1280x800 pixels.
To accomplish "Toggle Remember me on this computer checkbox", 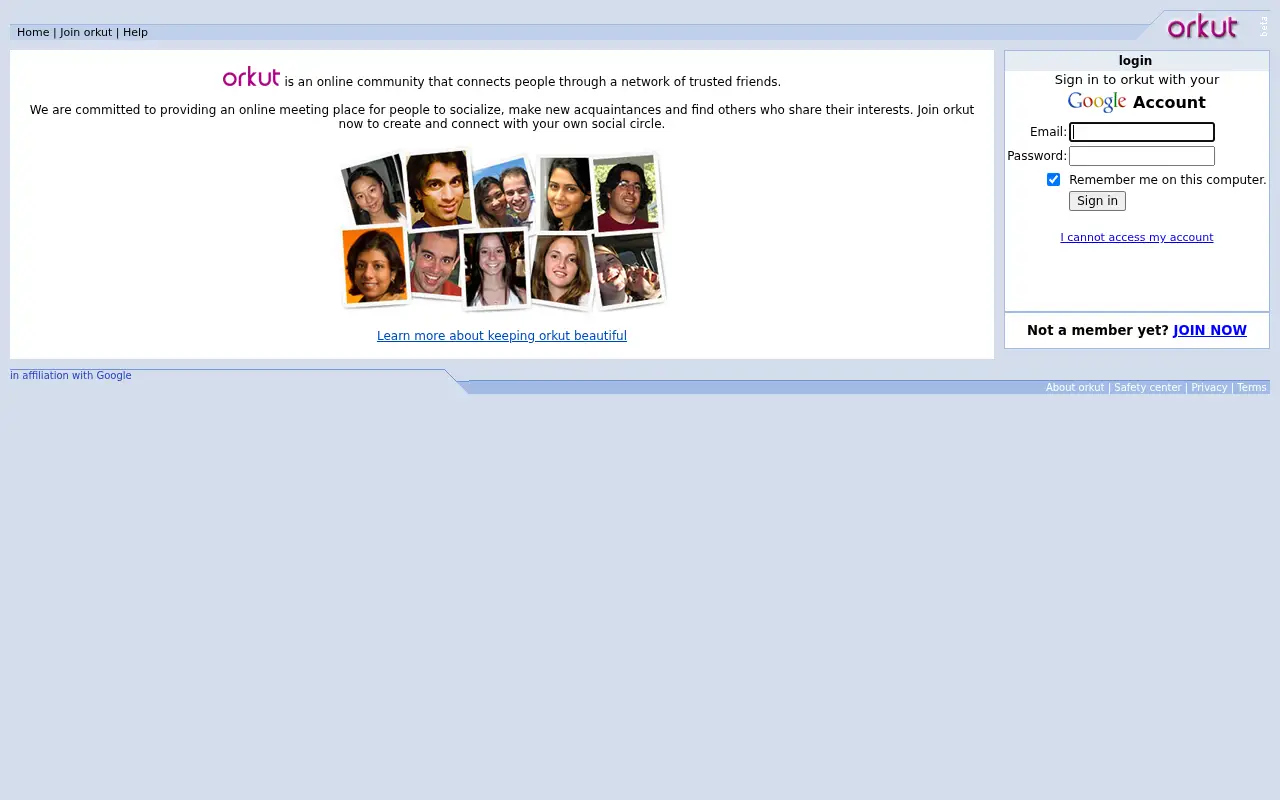I will coord(1053,180).
